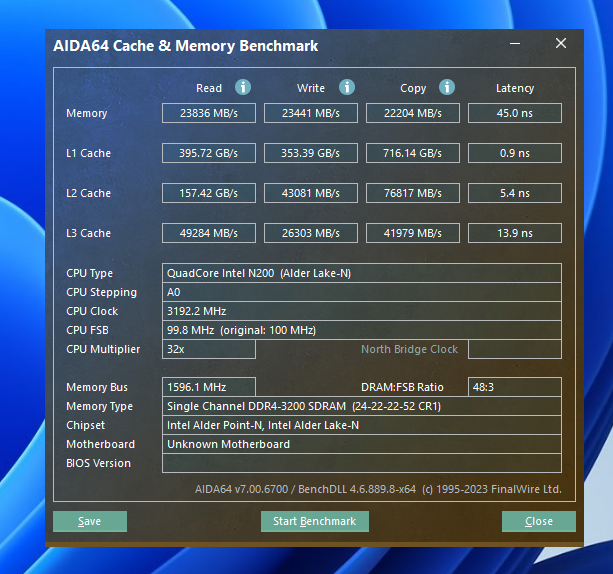Click the L3 Cache row label

[x=88, y=233]
